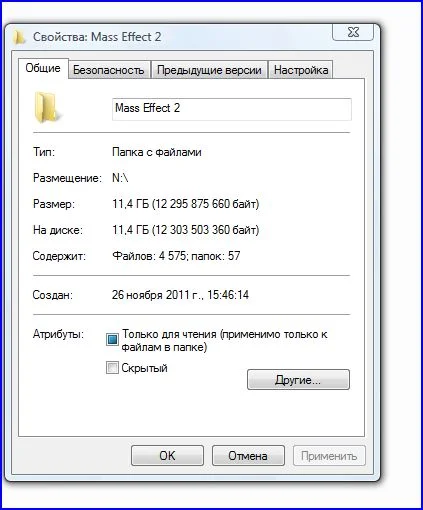
Task: Click the Отмена button
Action: 248,456
